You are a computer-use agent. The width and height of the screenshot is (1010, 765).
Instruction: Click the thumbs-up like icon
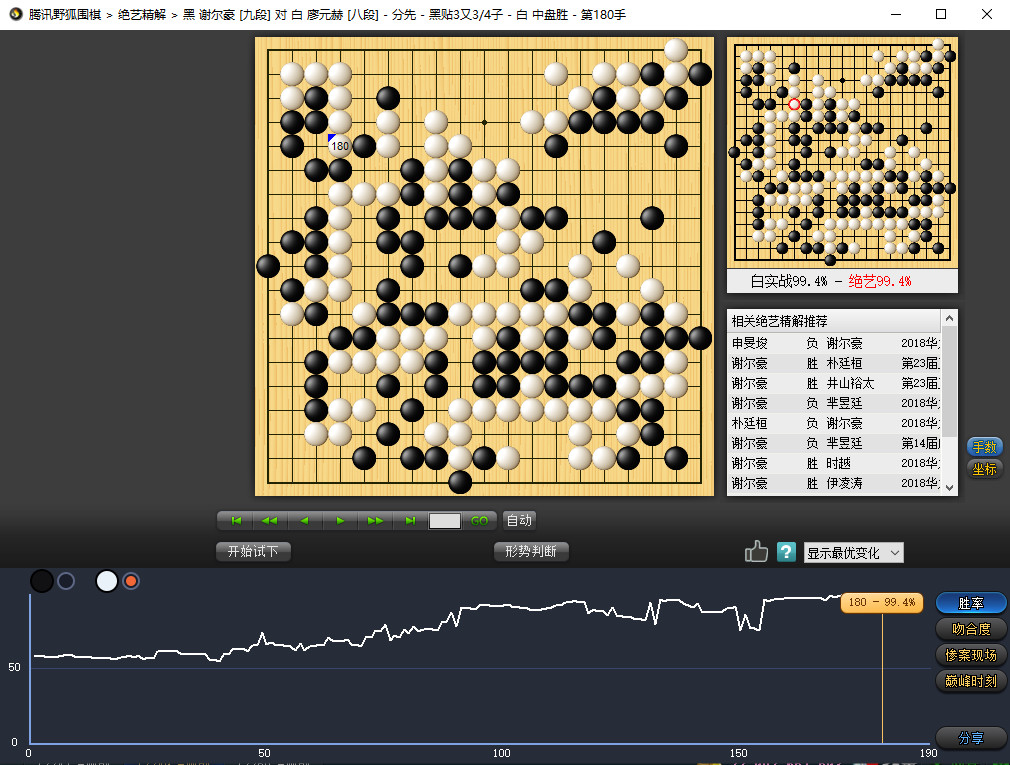(x=756, y=552)
